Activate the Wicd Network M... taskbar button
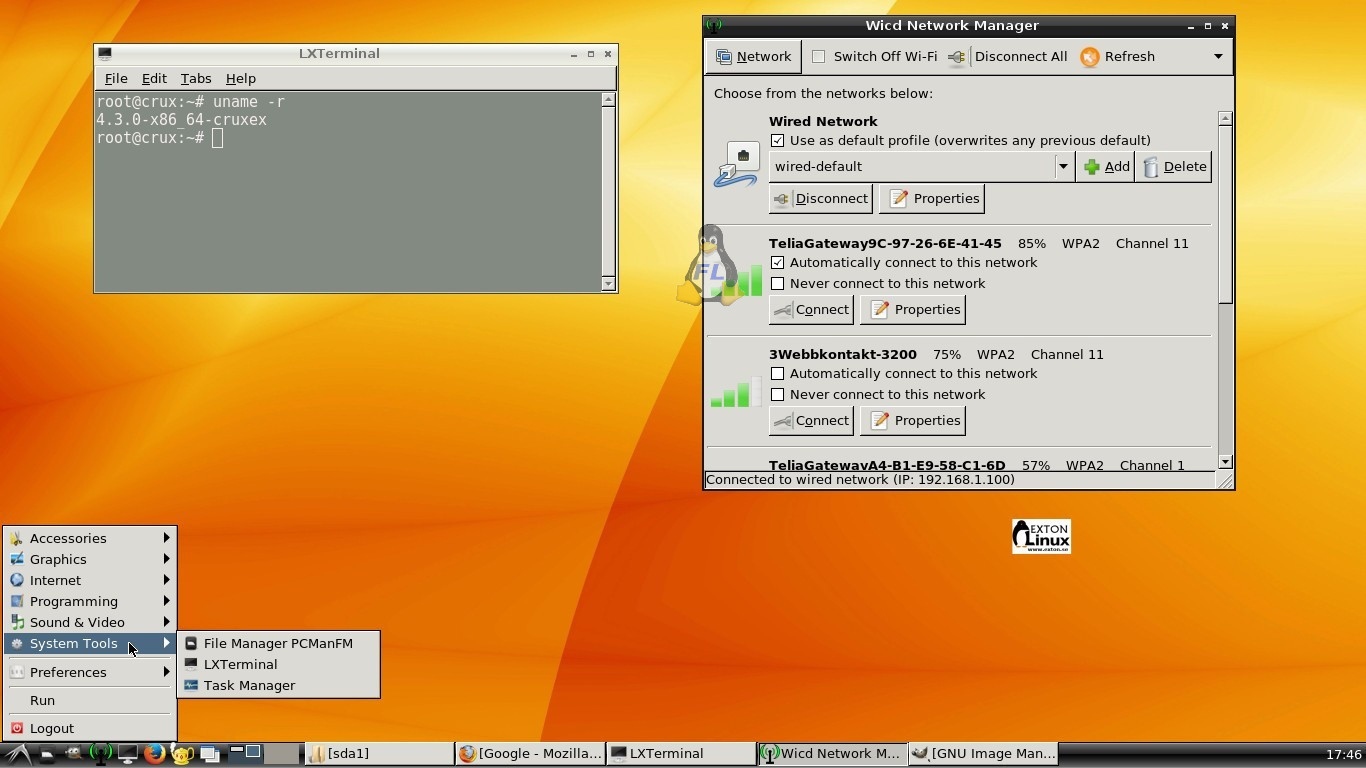Viewport: 1366px width, 768px height. point(832,754)
